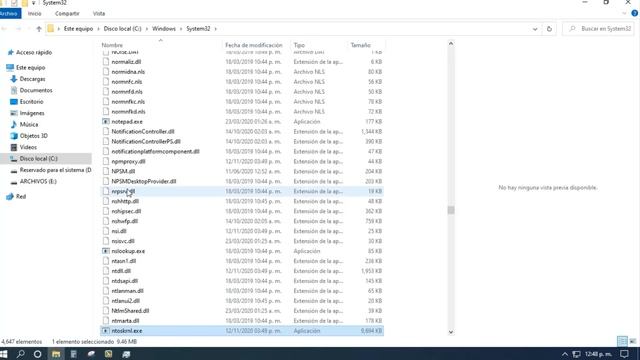The image size is (640, 360).
Task: Sort by Fecha de modificación column
Action: (x=253, y=45)
